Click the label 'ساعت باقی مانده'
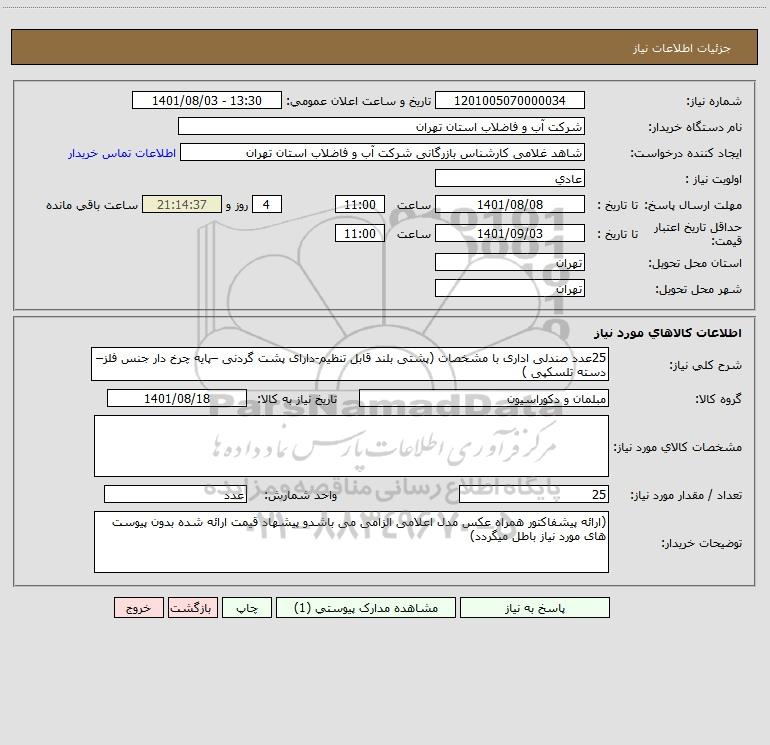Viewport: 770px width, 745px height. [x=92, y=205]
